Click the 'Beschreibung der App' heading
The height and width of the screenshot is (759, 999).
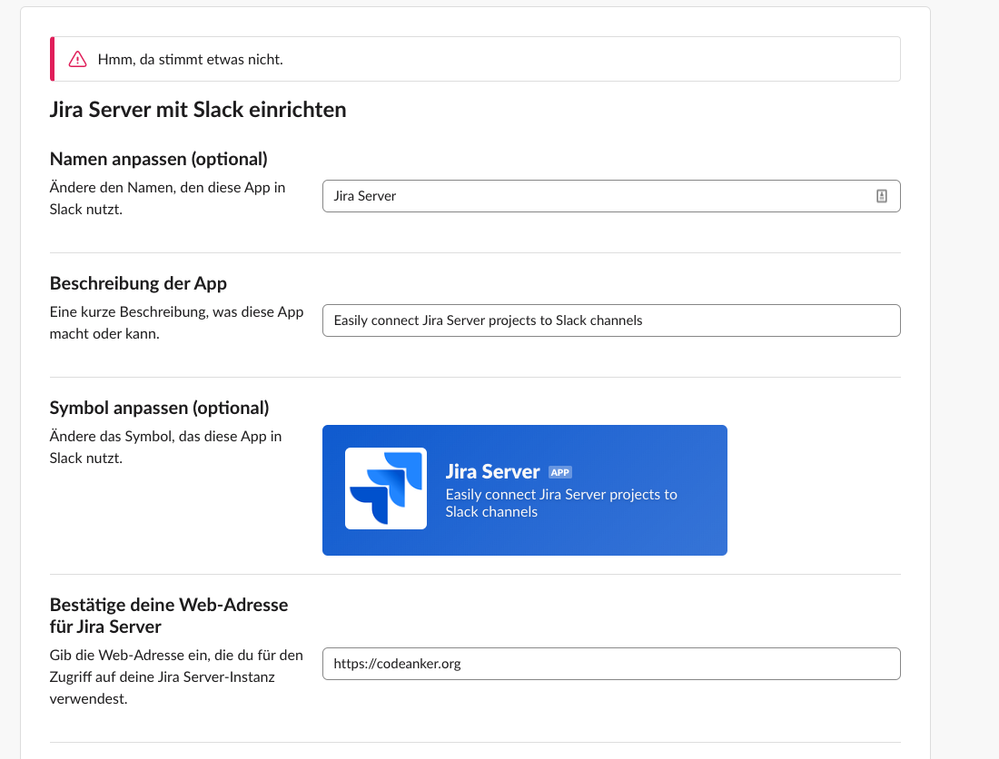pyautogui.click(x=138, y=283)
